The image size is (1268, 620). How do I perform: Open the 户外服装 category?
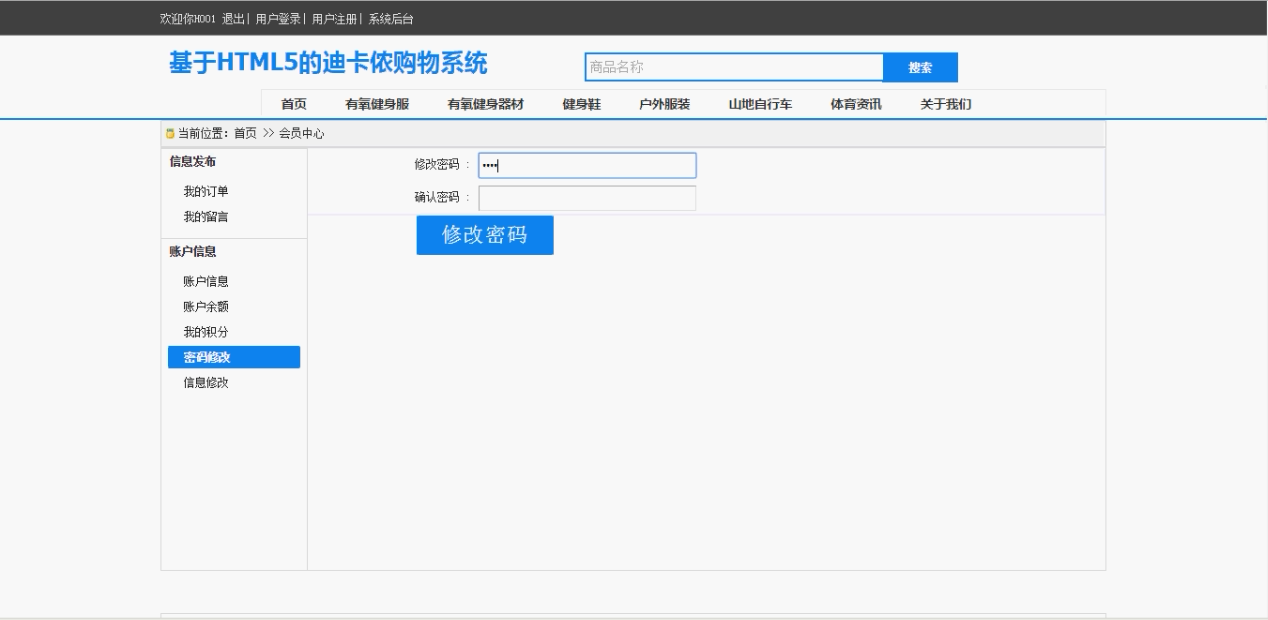click(664, 104)
